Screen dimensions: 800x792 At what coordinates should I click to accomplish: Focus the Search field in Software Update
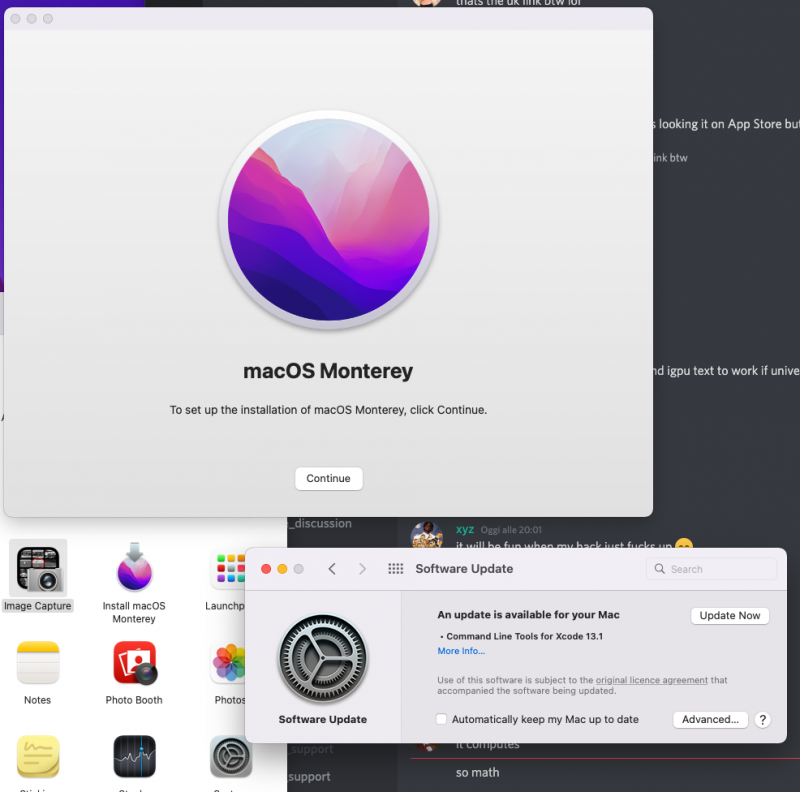pos(711,568)
